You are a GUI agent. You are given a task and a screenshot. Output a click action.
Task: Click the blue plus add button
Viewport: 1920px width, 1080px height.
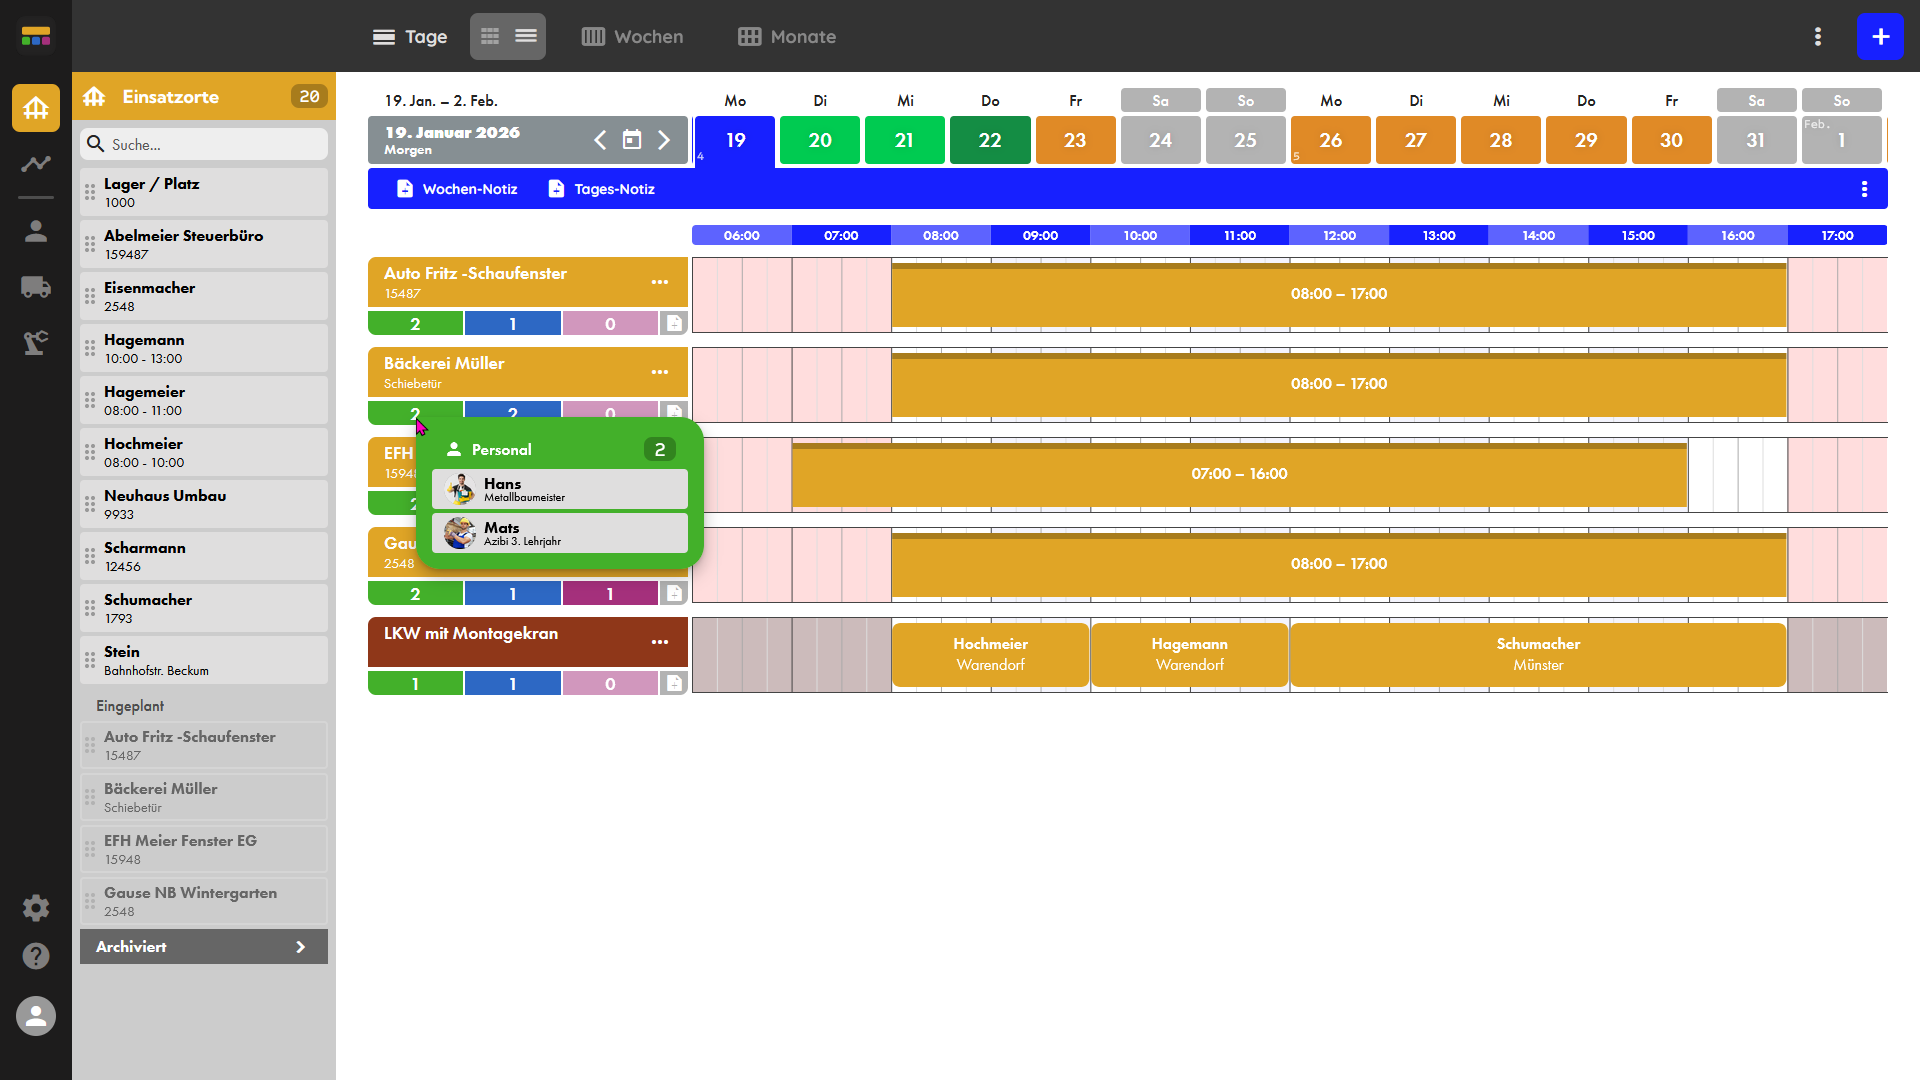pyautogui.click(x=1880, y=37)
